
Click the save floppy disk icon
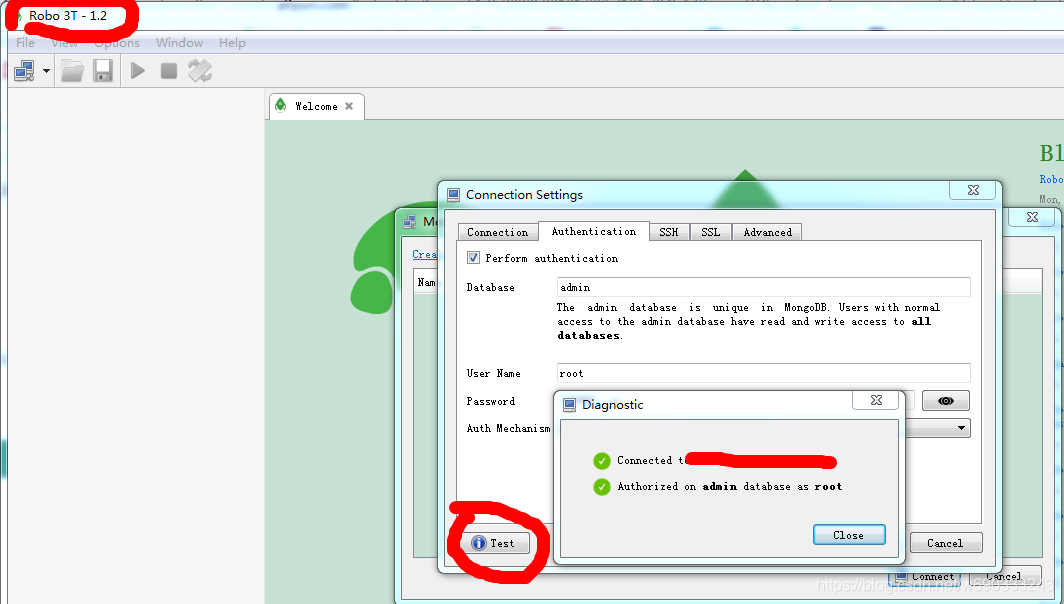point(103,71)
